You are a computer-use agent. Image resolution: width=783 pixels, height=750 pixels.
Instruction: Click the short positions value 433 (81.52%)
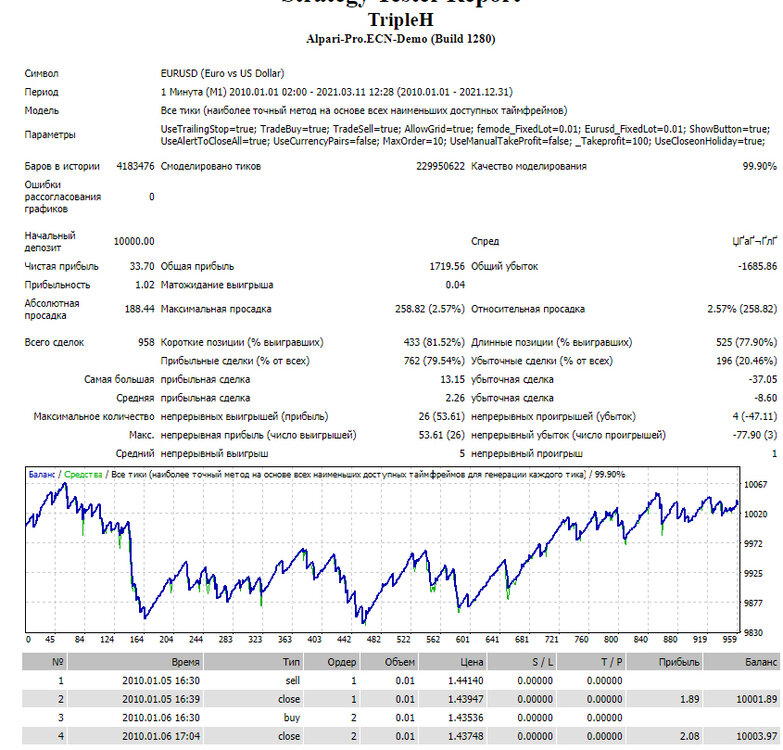pyautogui.click(x=434, y=343)
